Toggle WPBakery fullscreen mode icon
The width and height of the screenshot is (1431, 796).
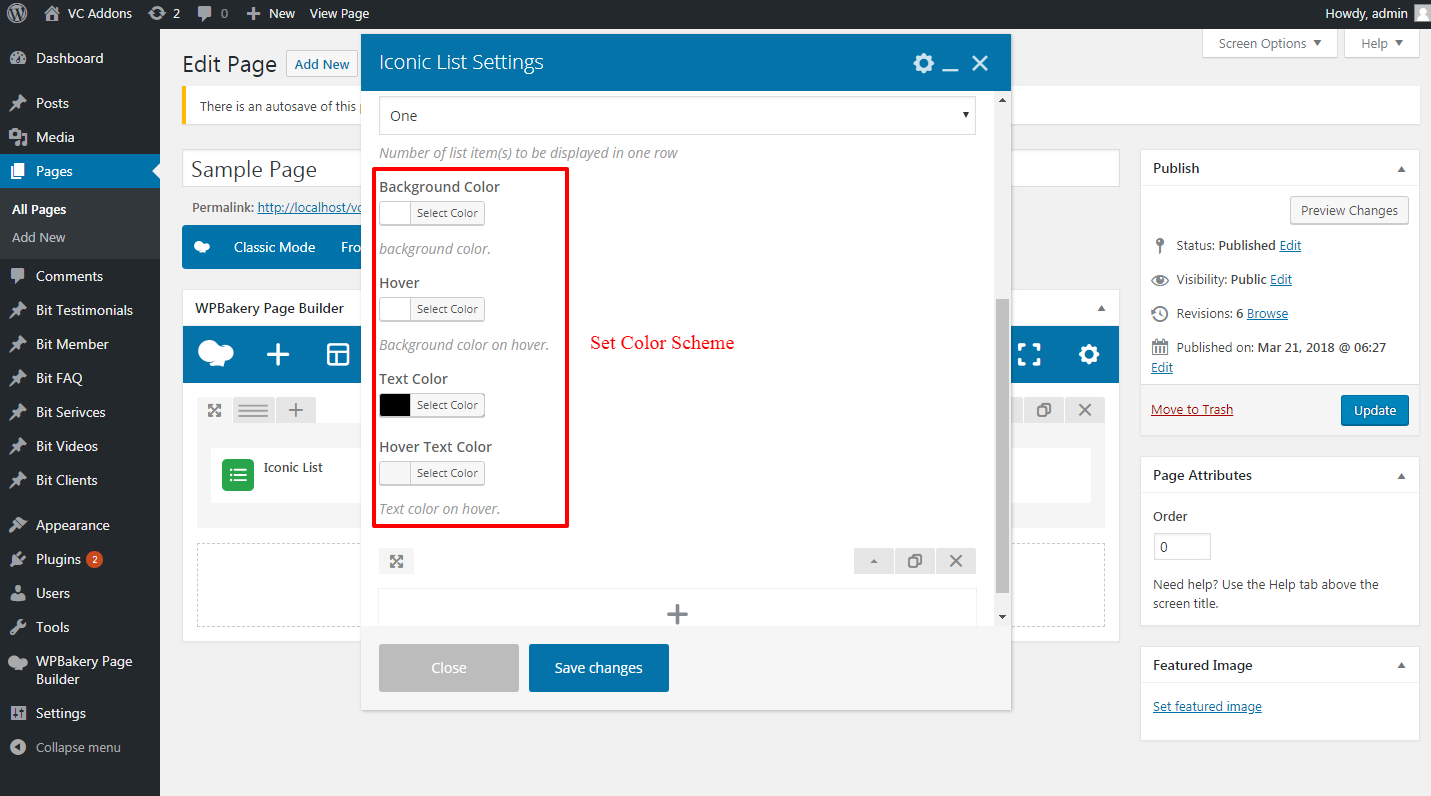coord(1029,355)
